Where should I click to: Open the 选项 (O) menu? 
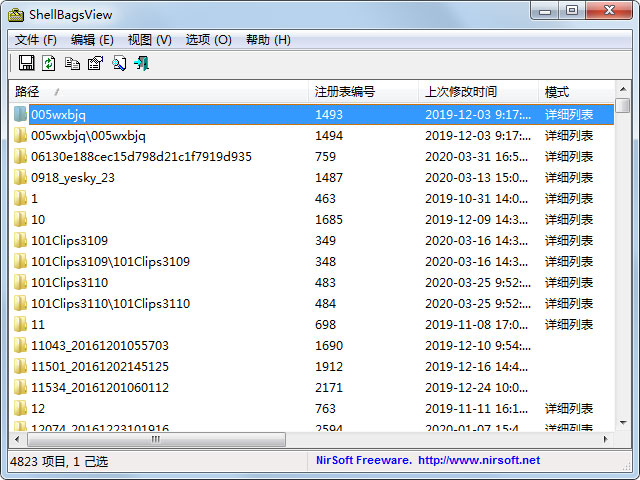208,40
